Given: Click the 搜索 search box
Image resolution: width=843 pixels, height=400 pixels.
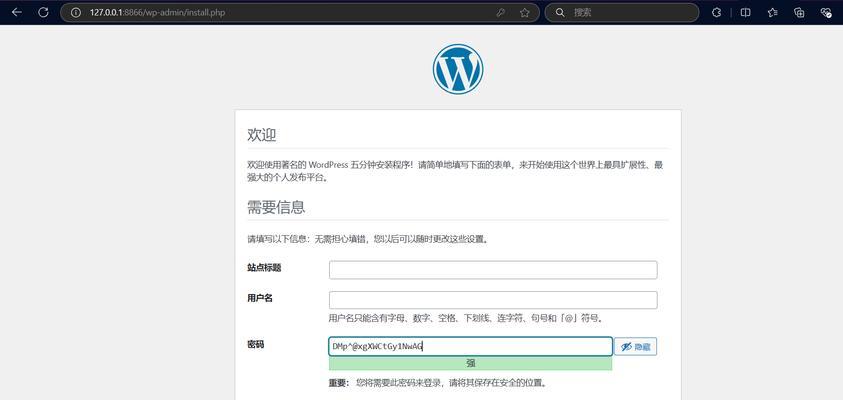Looking at the screenshot, I should click(622, 12).
